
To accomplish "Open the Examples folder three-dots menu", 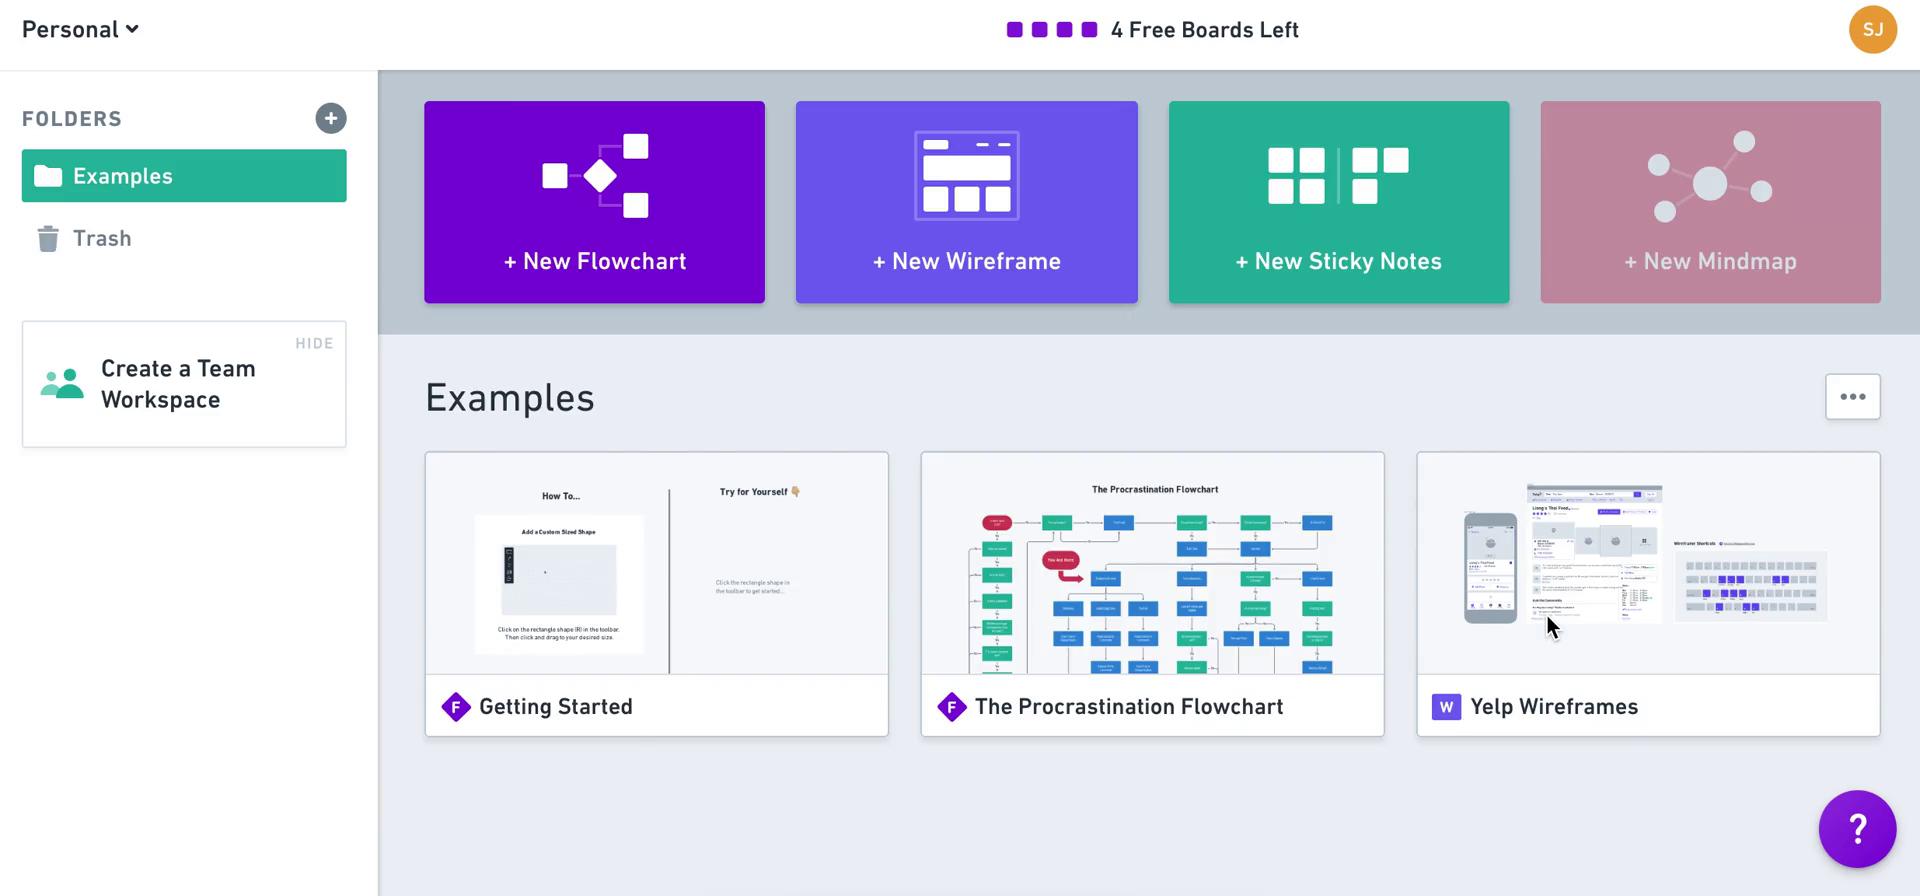I will 1852,397.
